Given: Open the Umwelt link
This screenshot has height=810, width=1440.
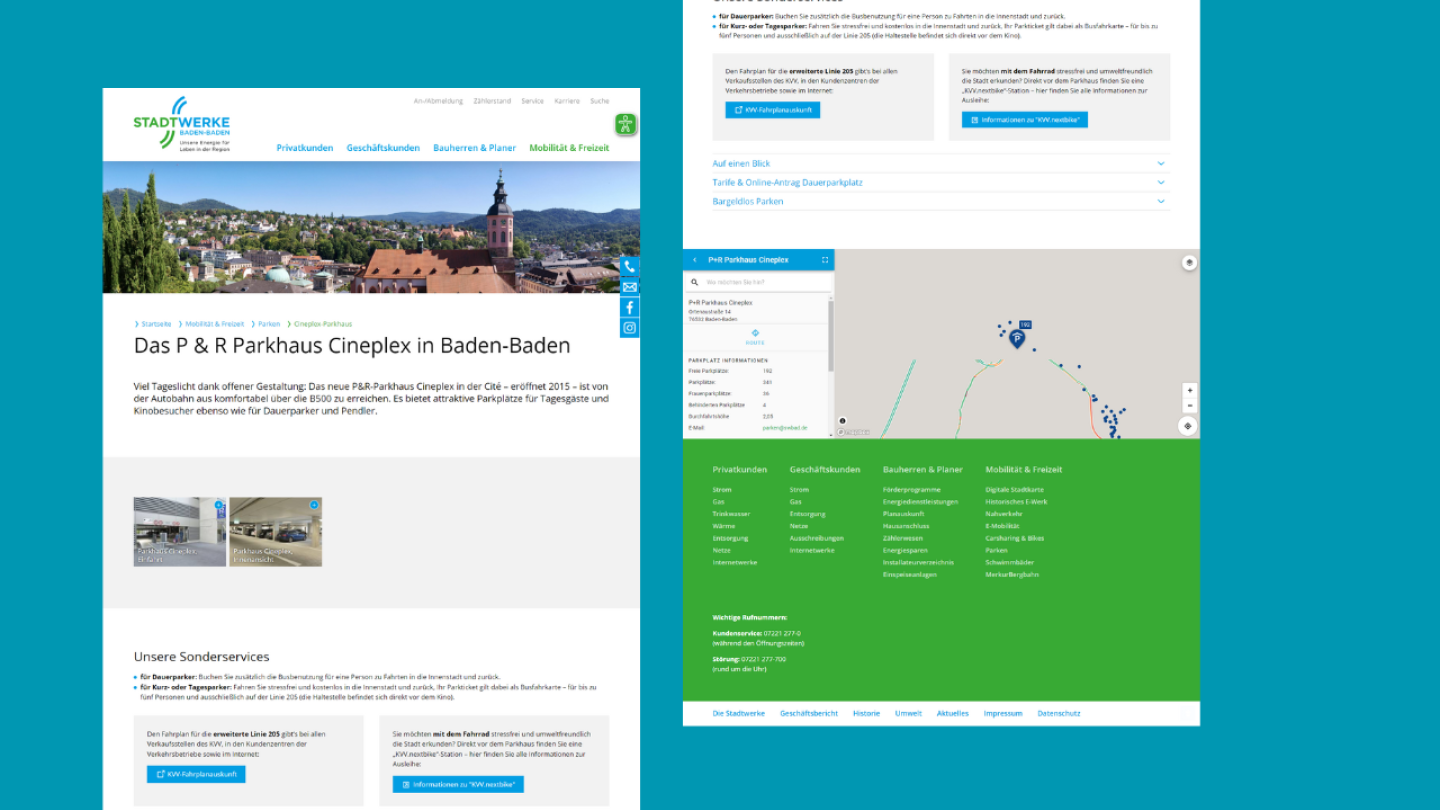Looking at the screenshot, I should (x=908, y=714).
